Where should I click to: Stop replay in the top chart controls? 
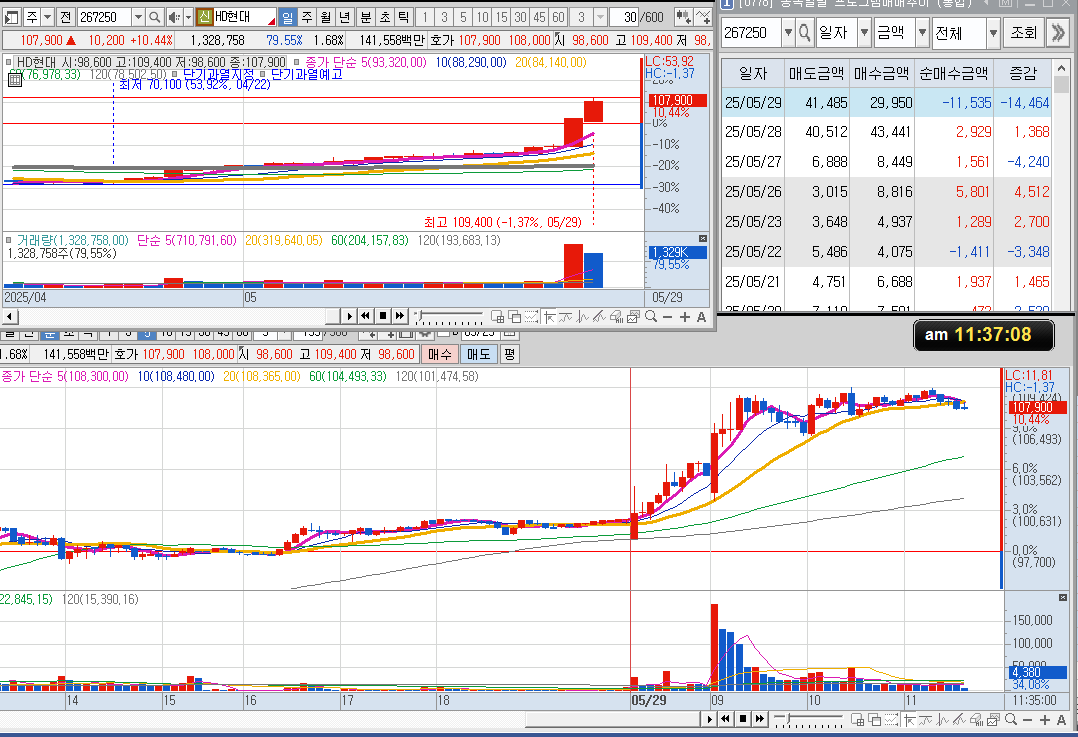coord(383,316)
